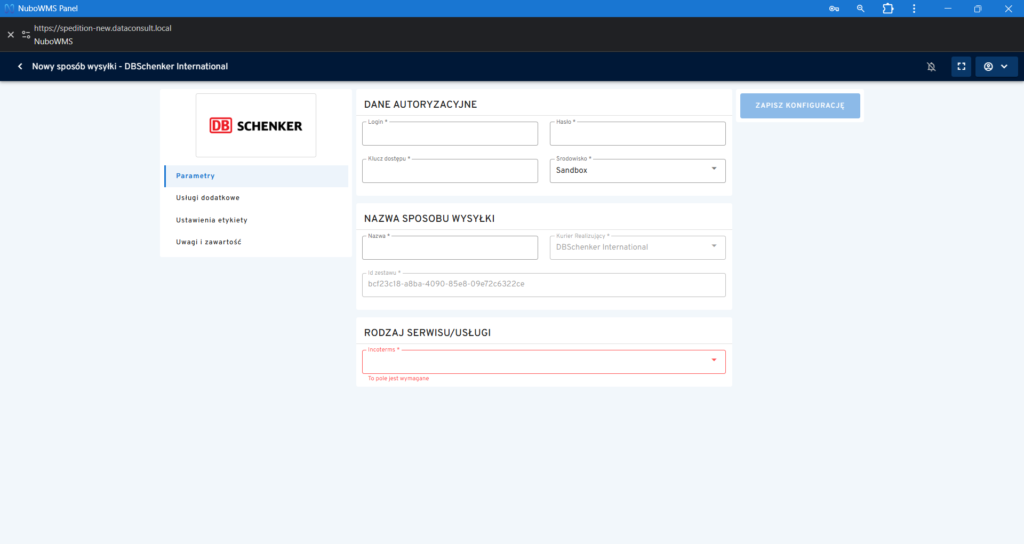The width and height of the screenshot is (1024, 544).
Task: Focus the Klucz dostępu input field
Action: point(450,171)
